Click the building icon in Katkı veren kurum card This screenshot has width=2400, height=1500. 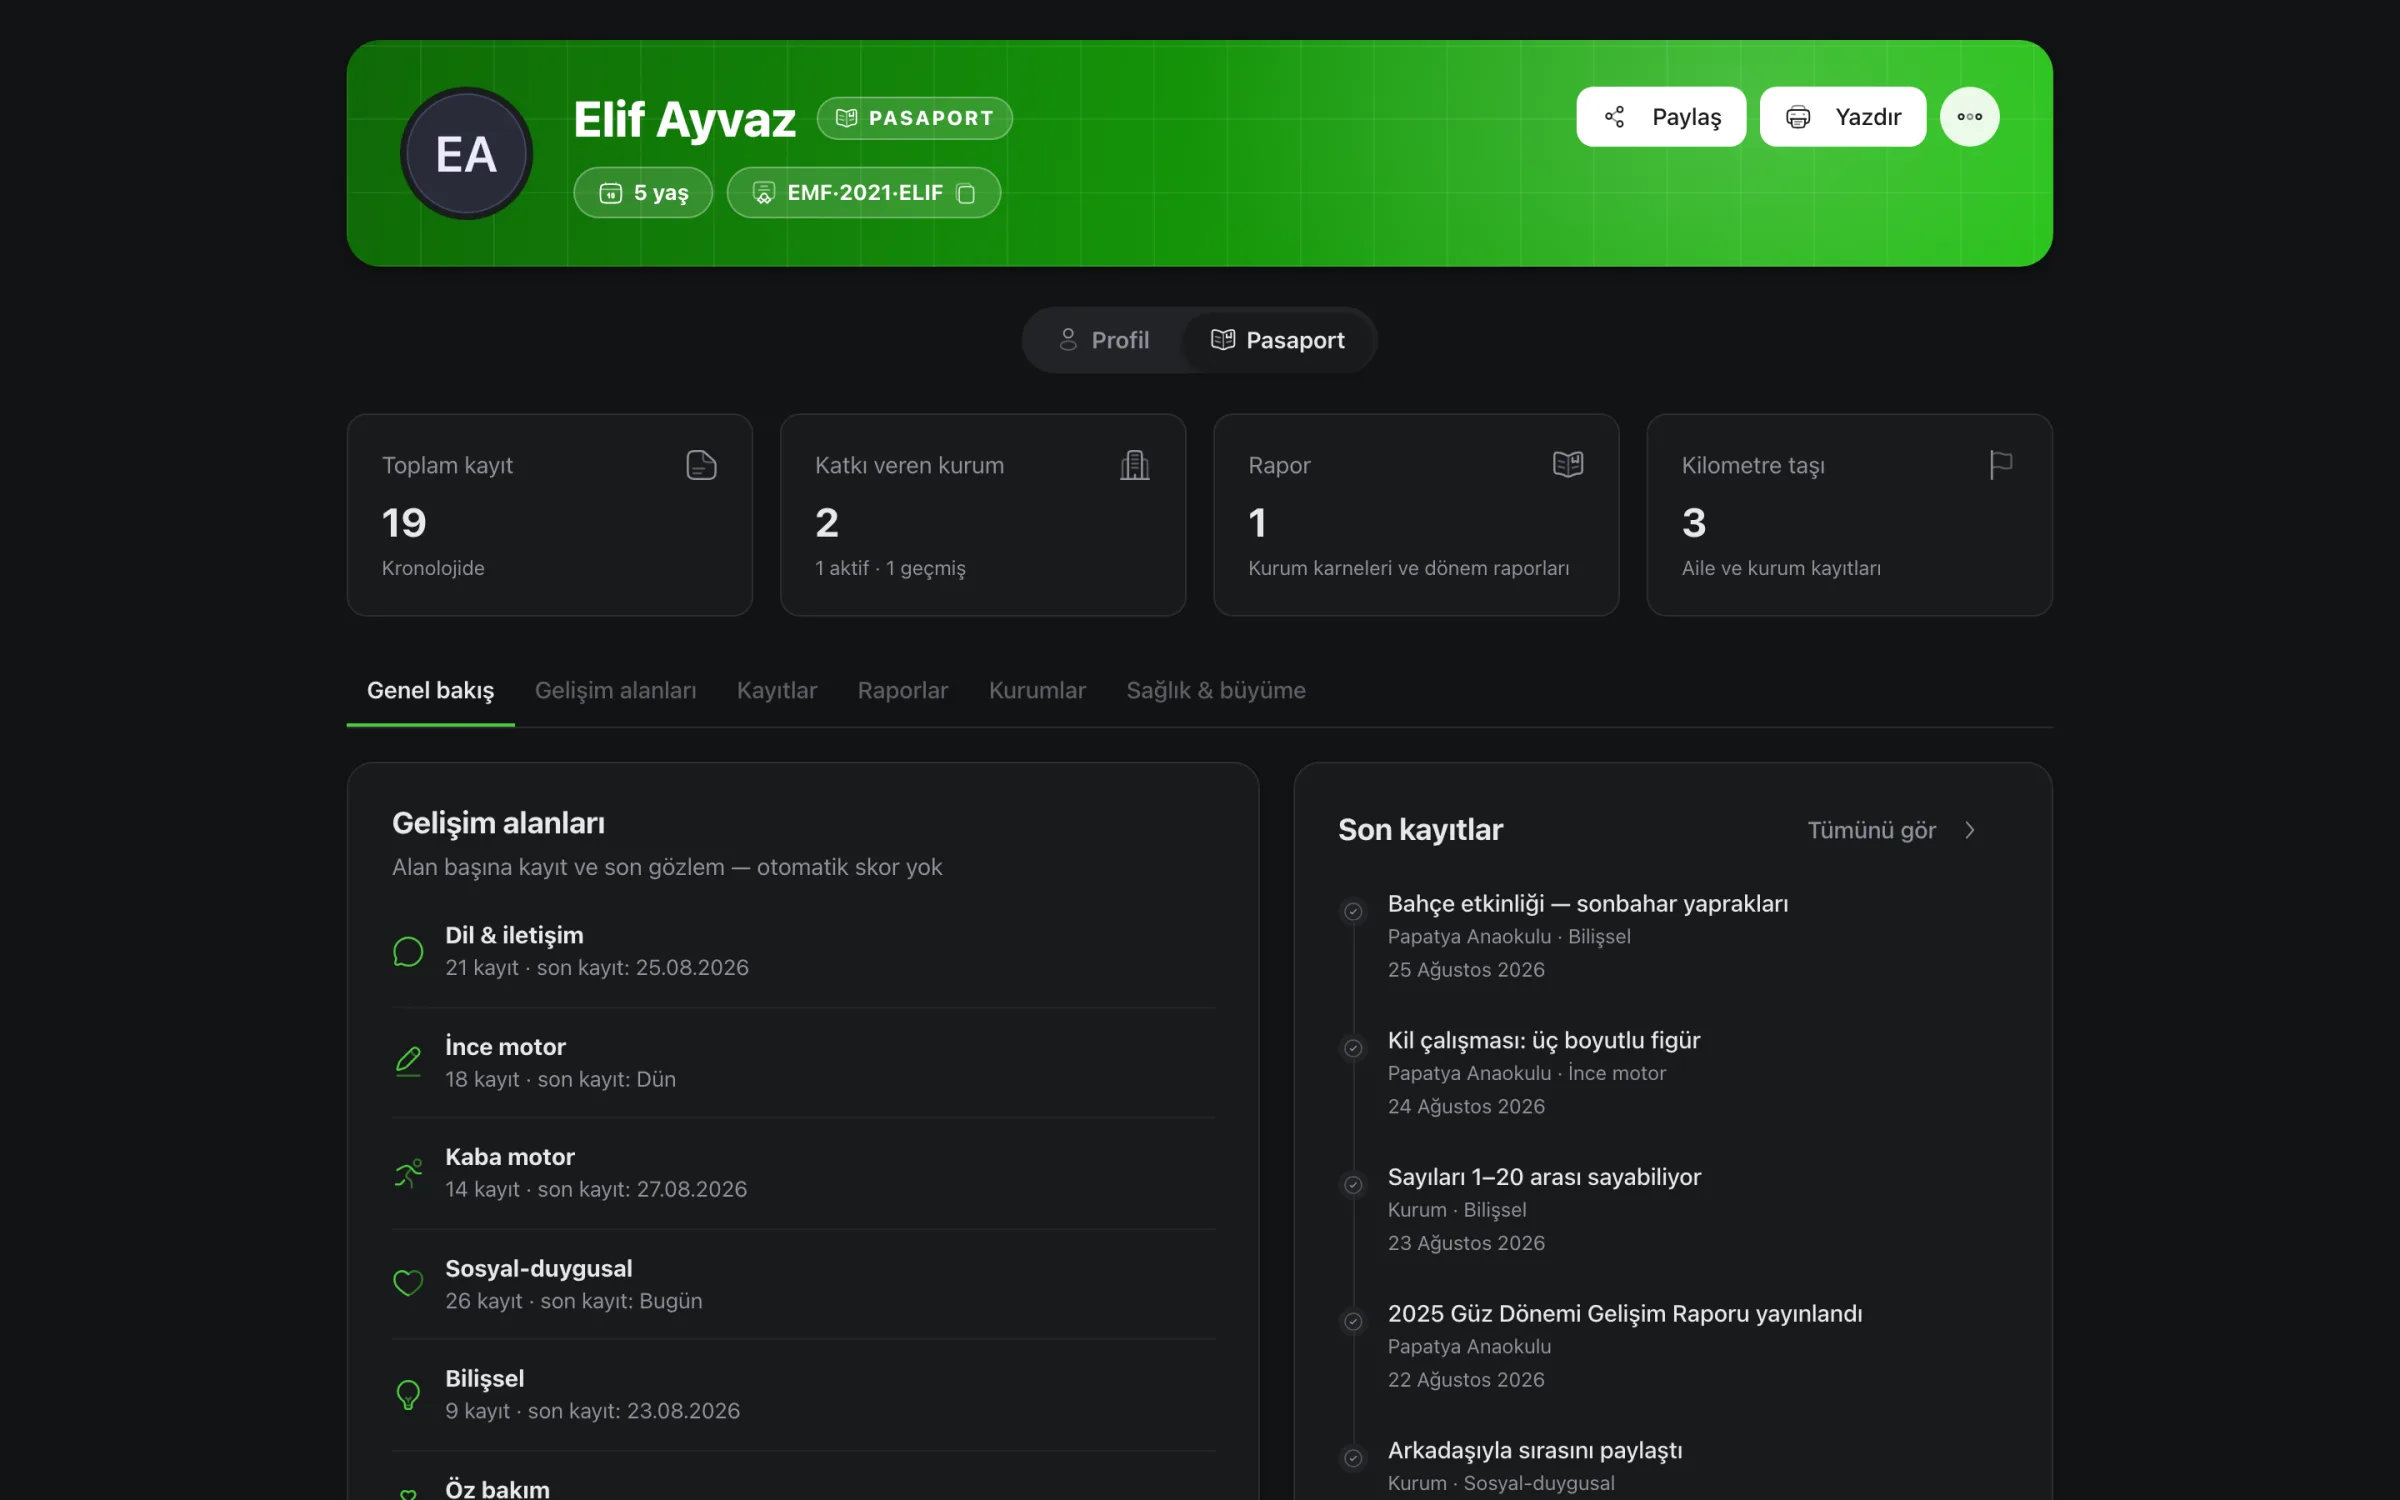1134,465
